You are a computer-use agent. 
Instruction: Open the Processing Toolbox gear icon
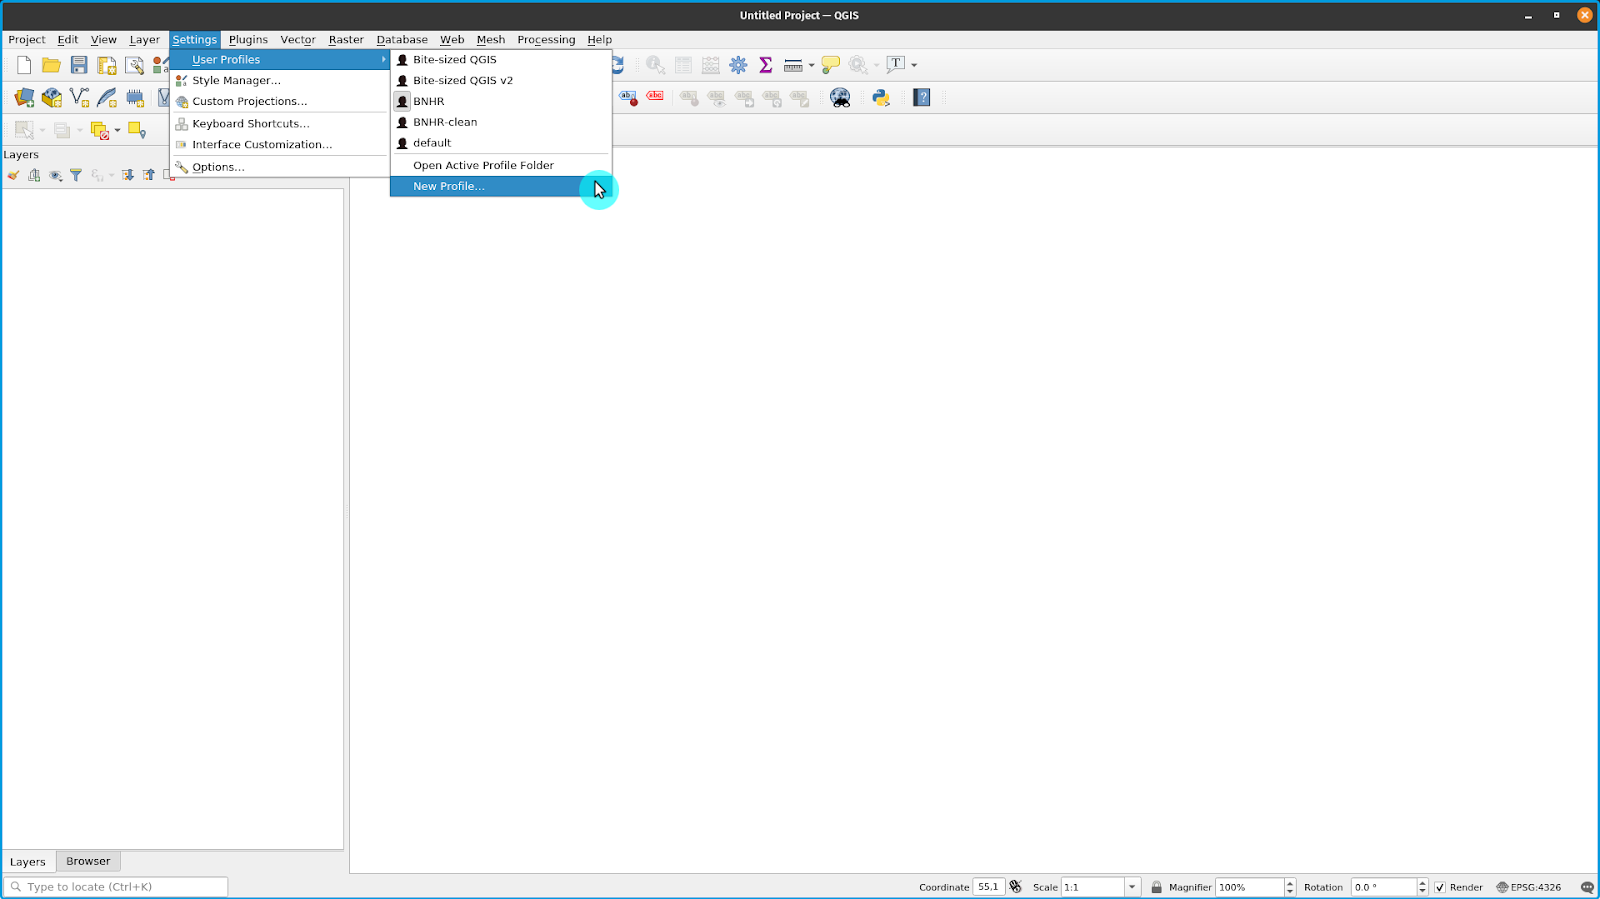(738, 65)
